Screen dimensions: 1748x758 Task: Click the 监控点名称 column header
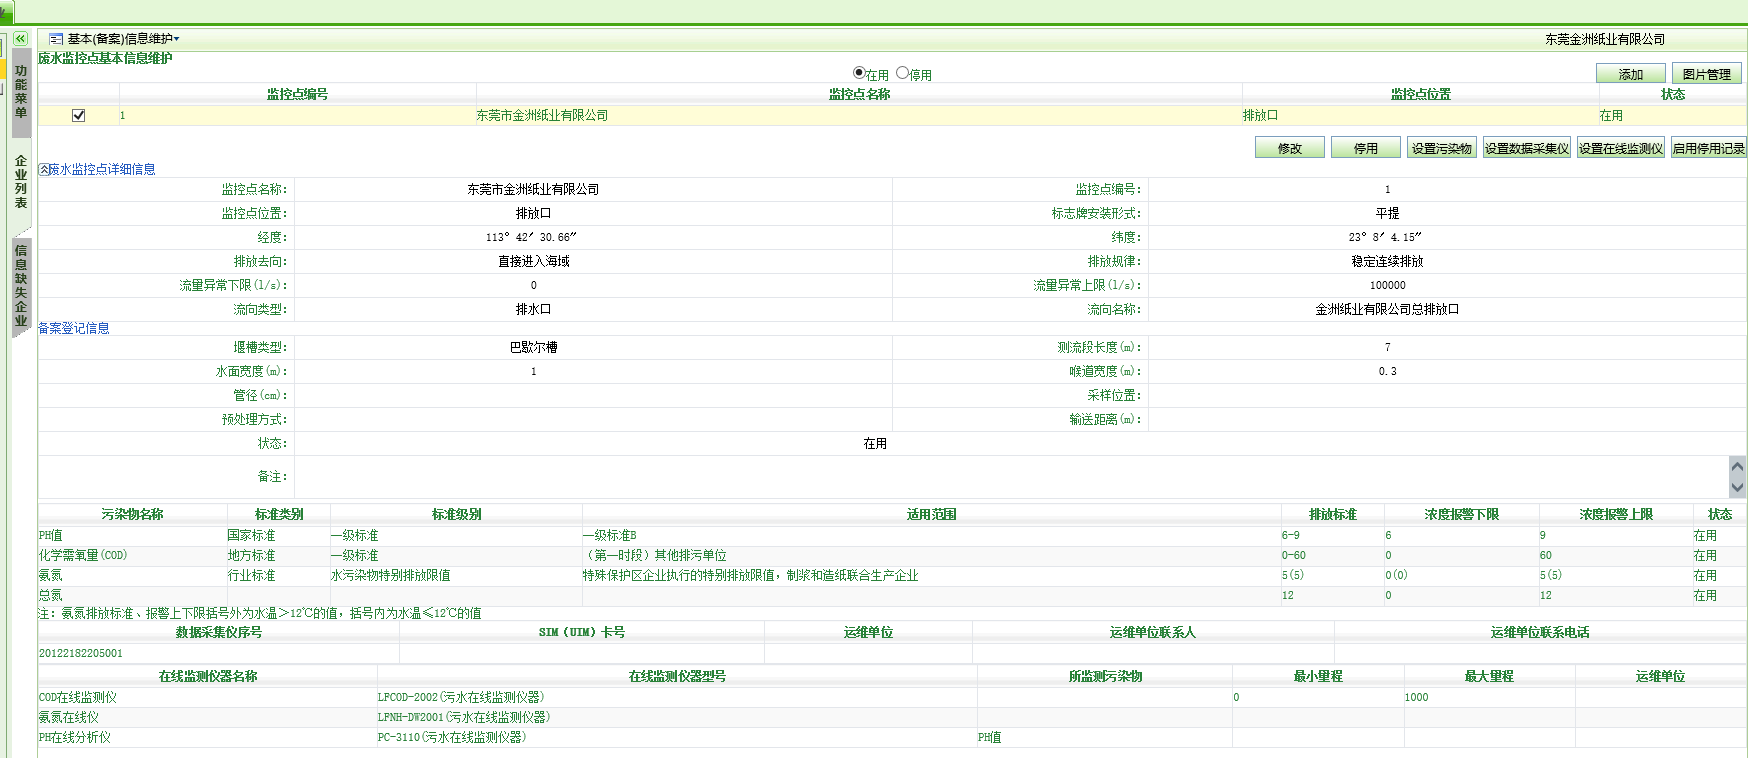click(x=859, y=94)
